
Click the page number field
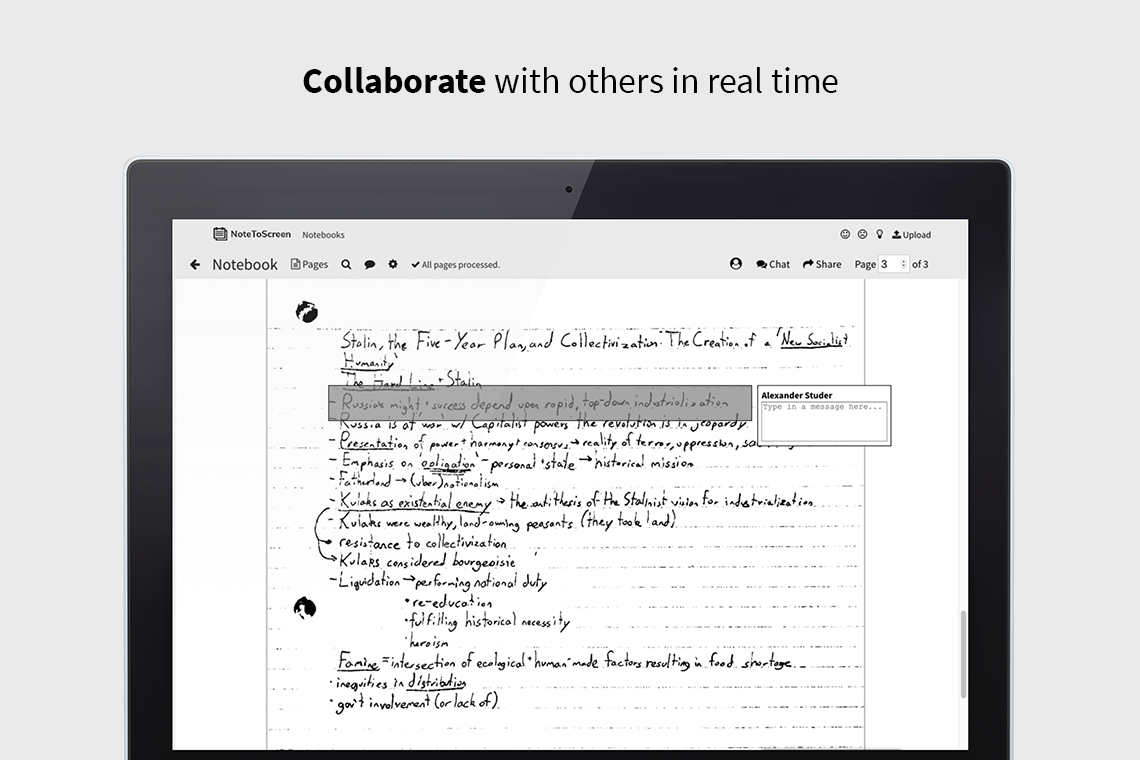[894, 264]
